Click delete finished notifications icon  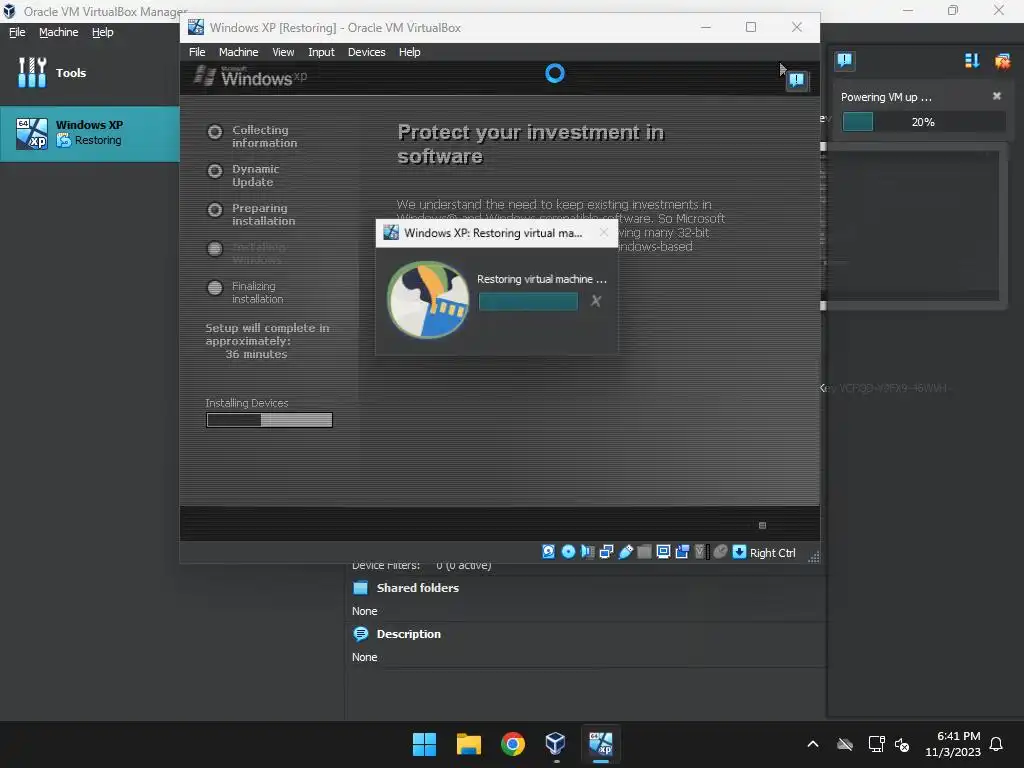(1002, 61)
